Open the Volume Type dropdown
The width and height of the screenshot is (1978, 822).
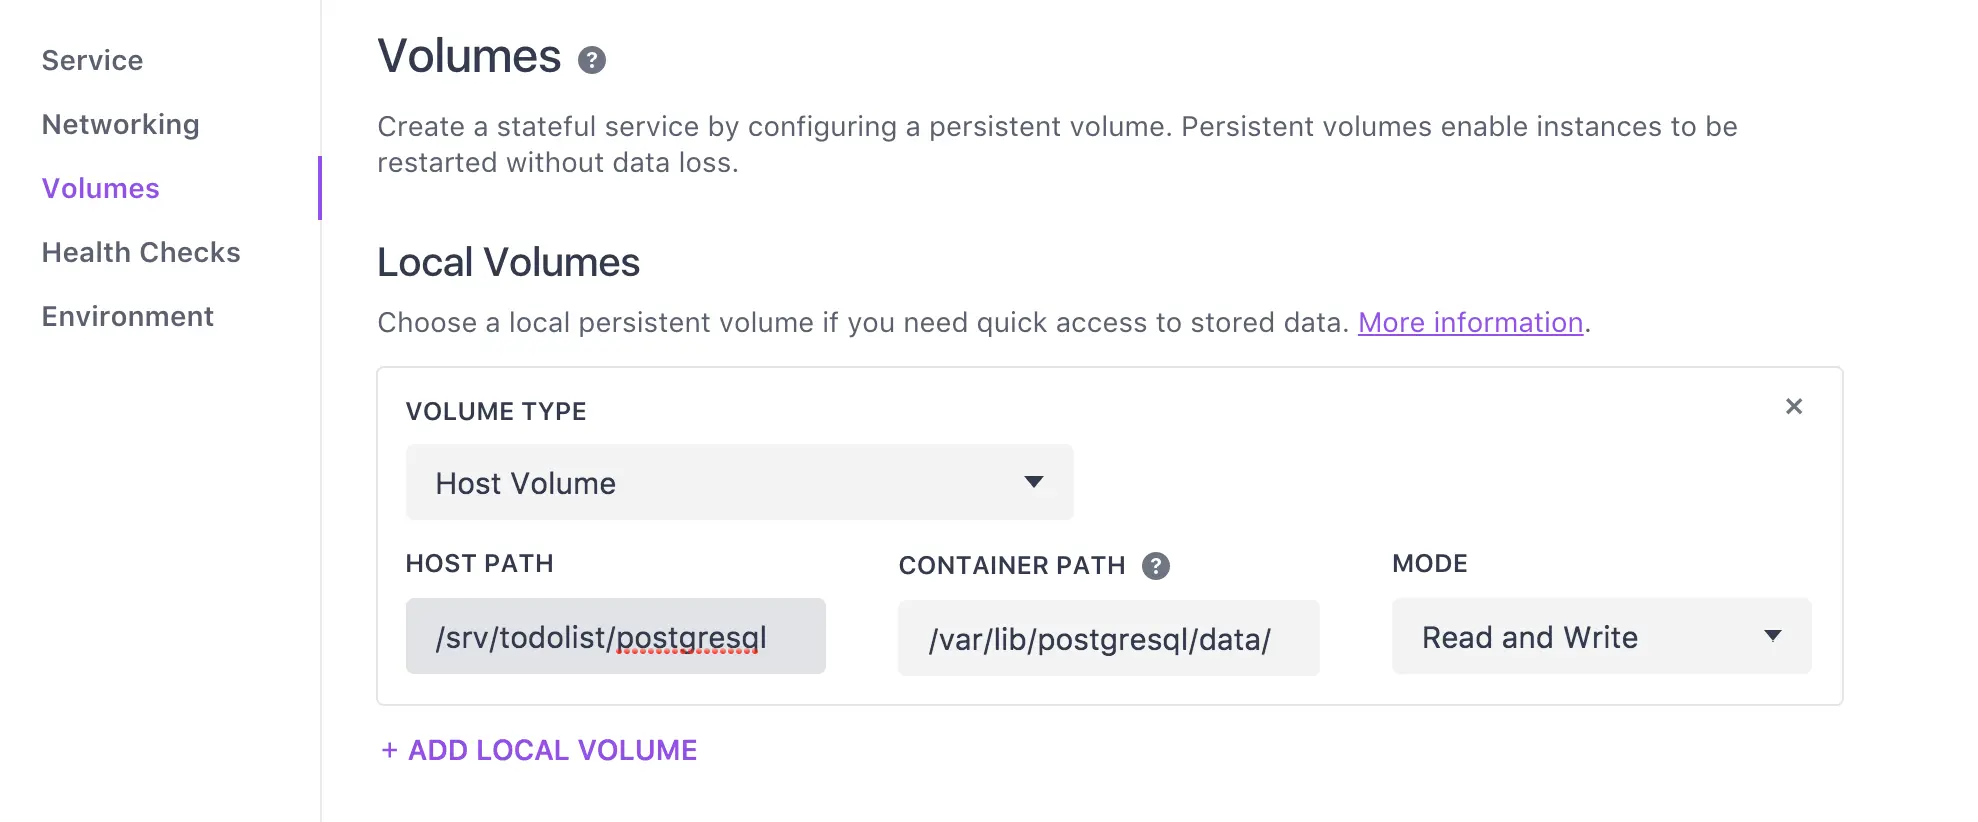pos(739,482)
